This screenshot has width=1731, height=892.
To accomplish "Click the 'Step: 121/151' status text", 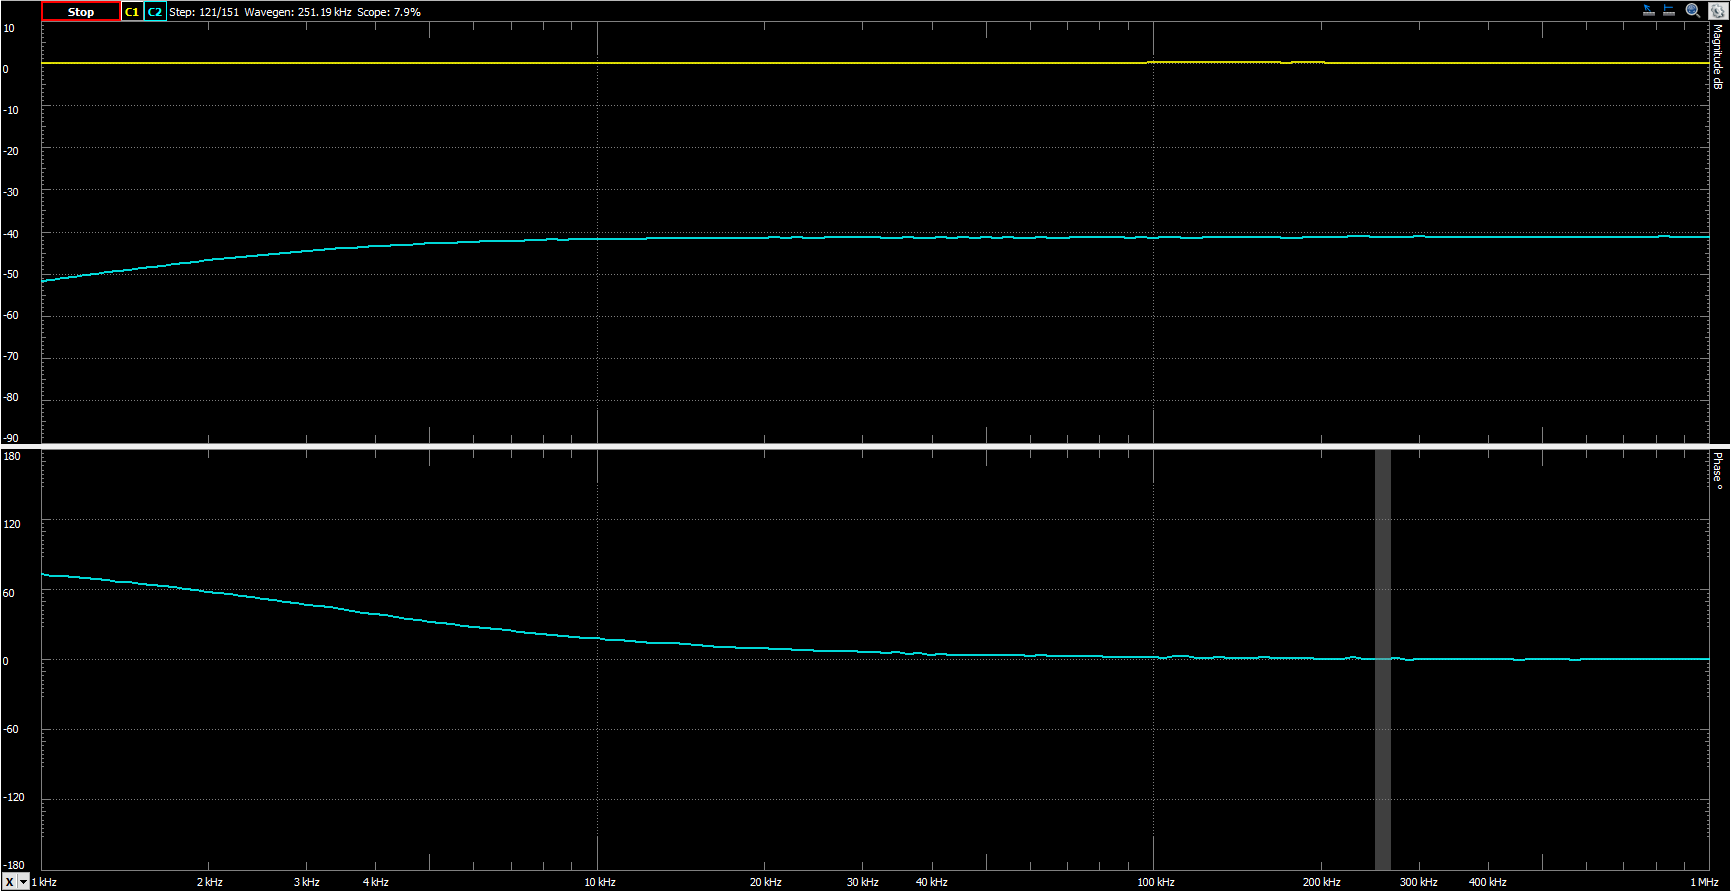I will (204, 12).
